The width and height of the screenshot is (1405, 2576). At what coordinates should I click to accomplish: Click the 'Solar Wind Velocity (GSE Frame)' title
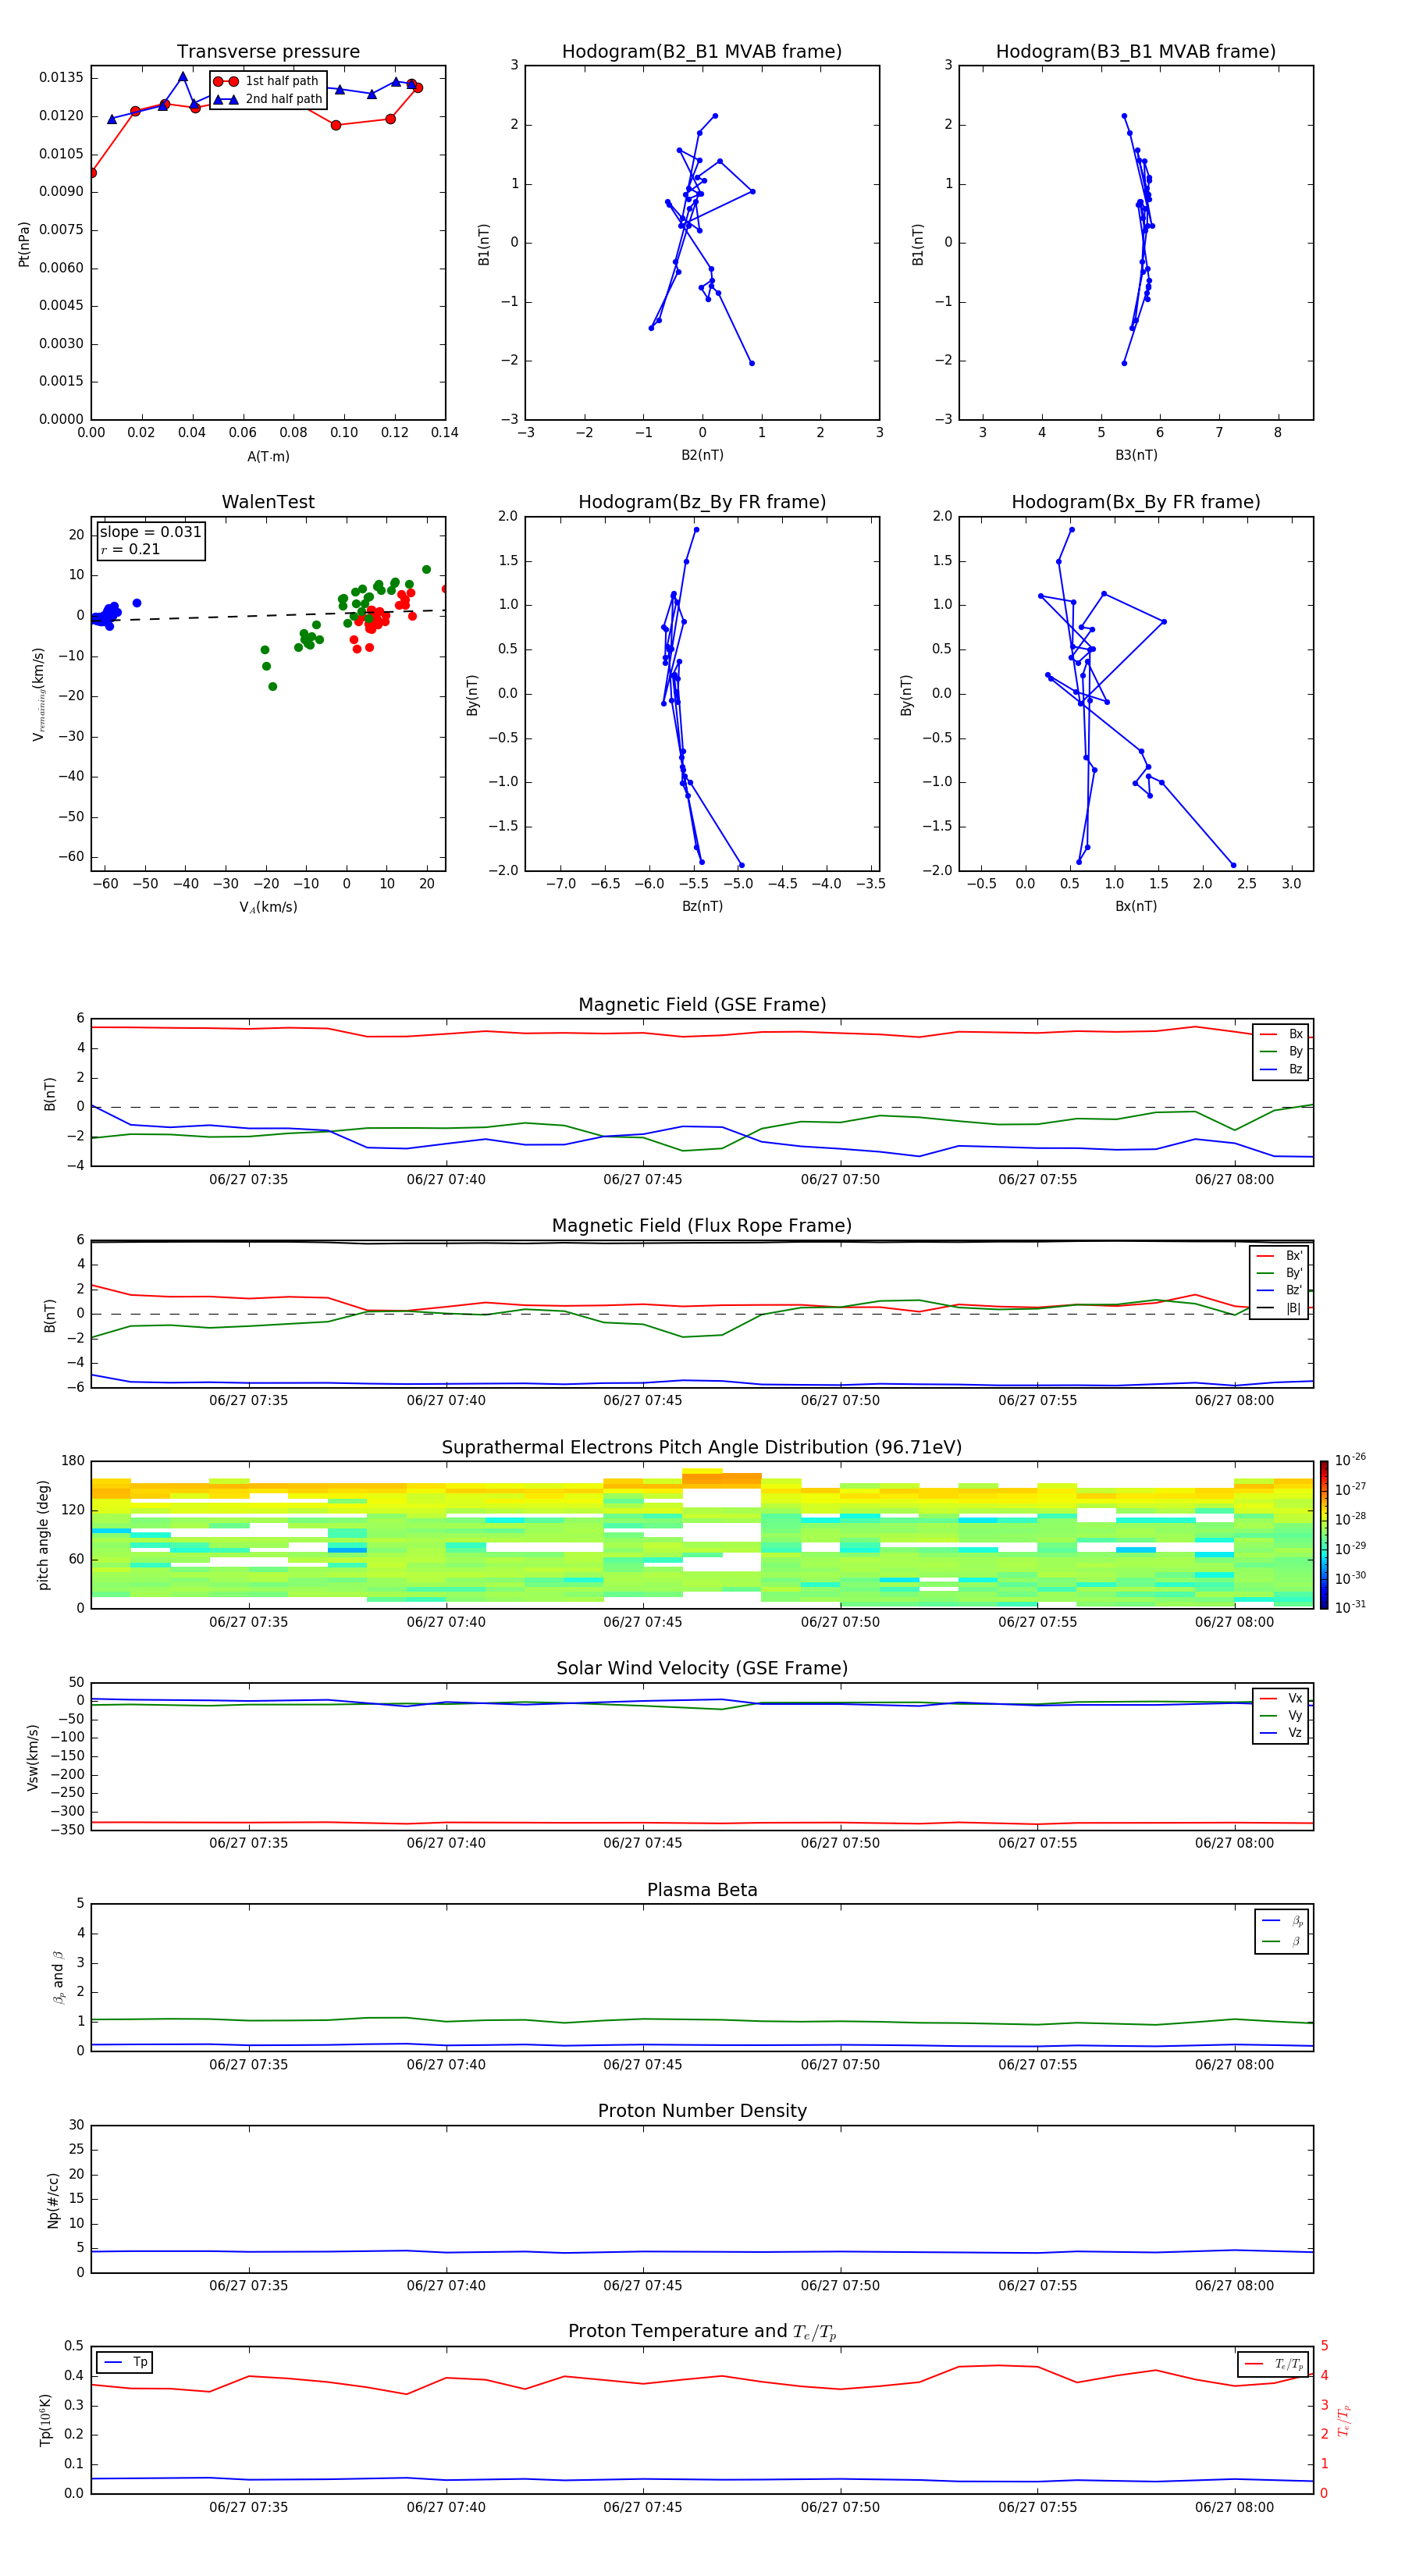tap(702, 1669)
